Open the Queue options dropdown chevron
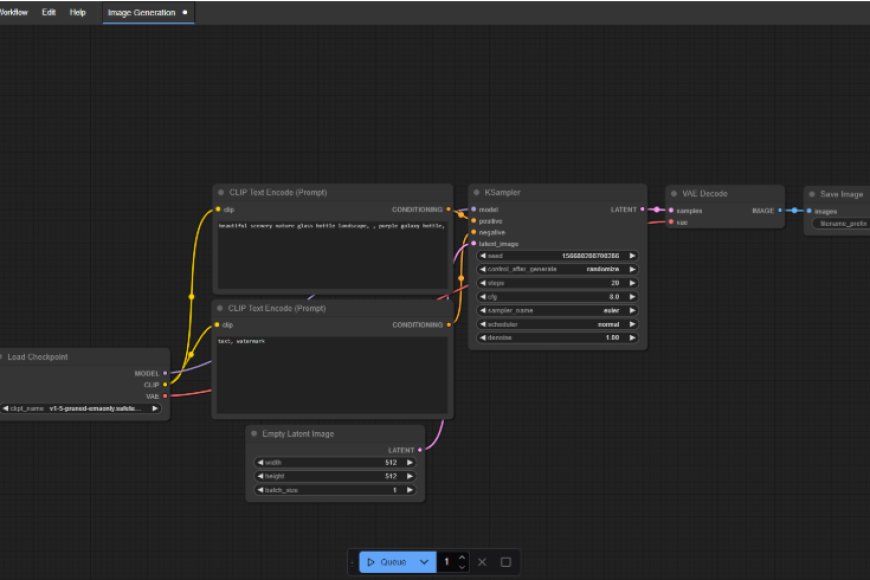 coord(424,562)
